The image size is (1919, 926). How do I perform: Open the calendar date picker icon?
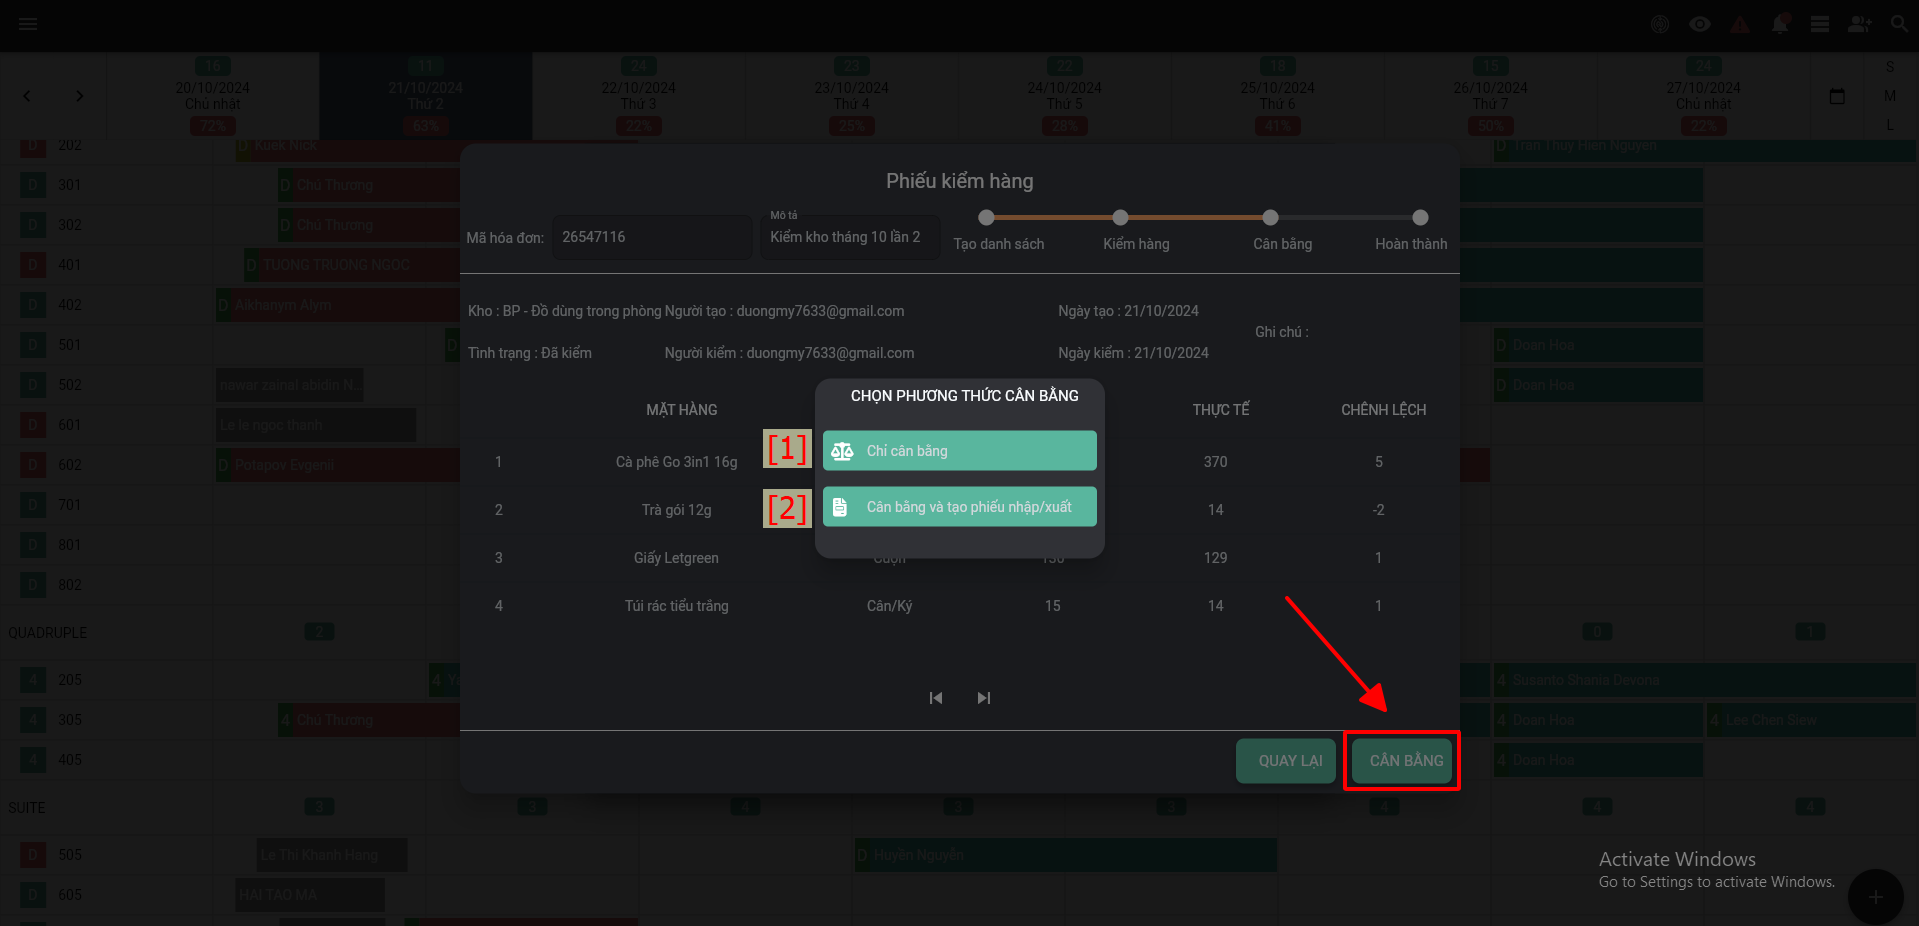click(x=1837, y=96)
